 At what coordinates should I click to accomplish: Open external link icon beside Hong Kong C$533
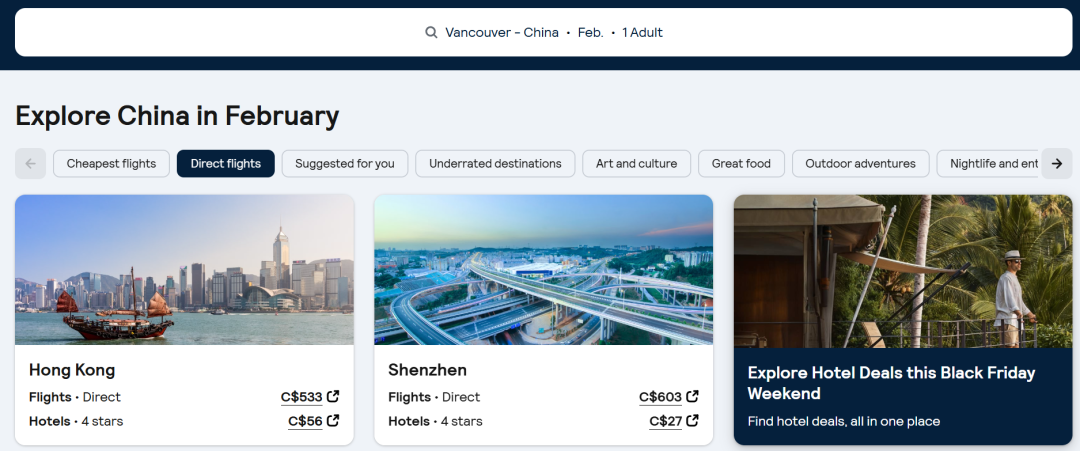pyautogui.click(x=333, y=397)
